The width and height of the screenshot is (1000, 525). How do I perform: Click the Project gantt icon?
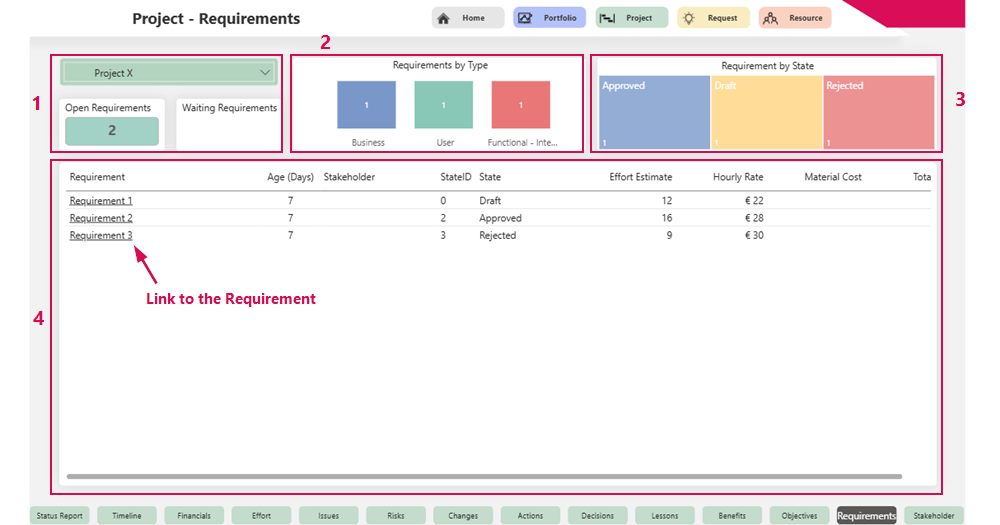click(607, 18)
